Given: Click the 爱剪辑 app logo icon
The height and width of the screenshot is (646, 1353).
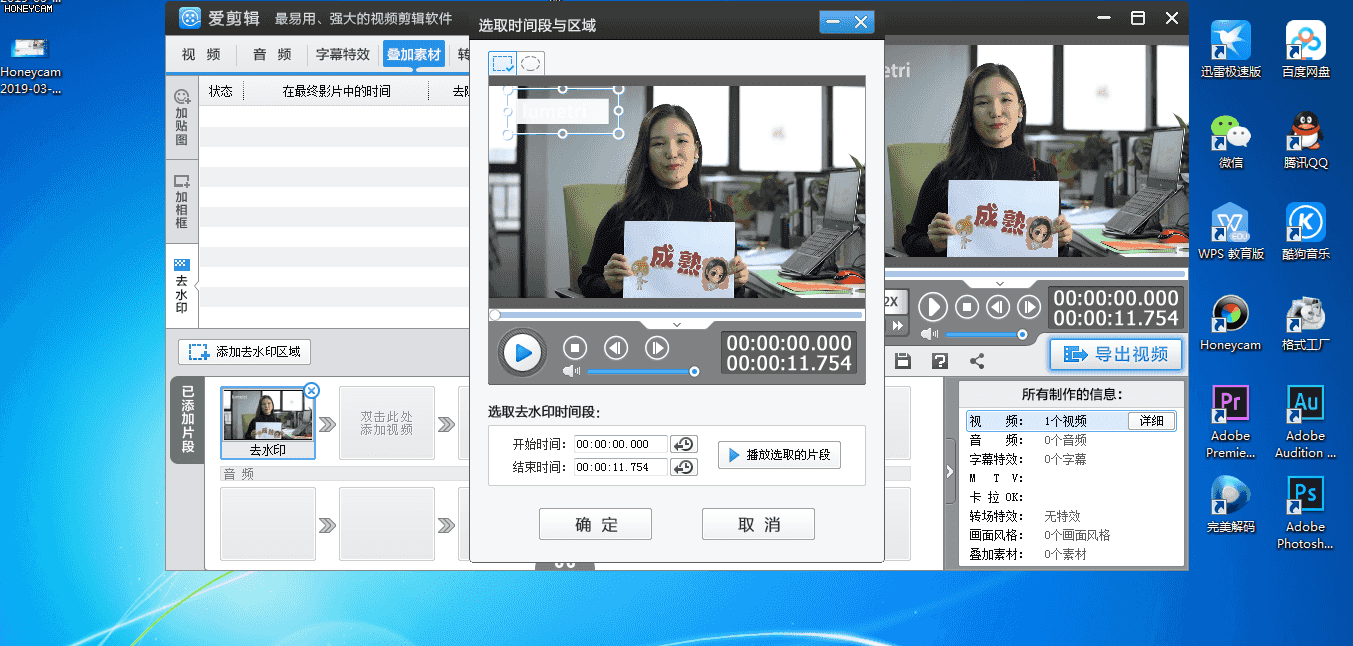Looking at the screenshot, I should click(191, 18).
